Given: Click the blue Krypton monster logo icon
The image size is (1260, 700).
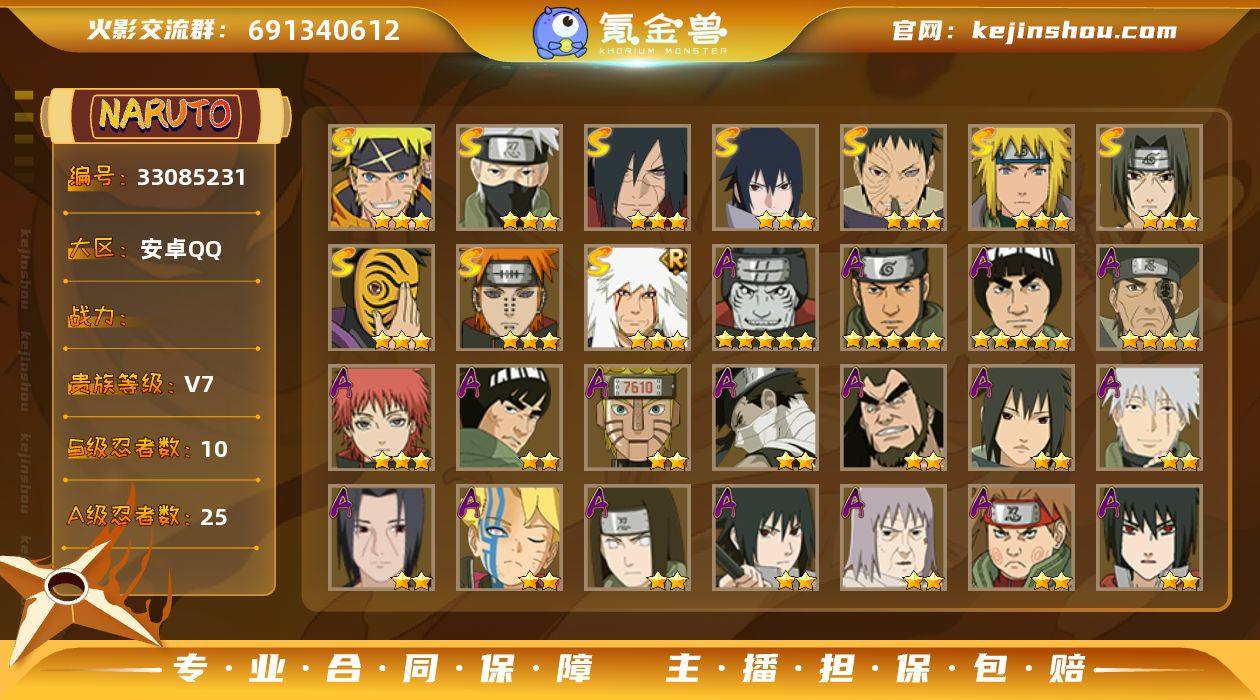Looking at the screenshot, I should coord(559,32).
